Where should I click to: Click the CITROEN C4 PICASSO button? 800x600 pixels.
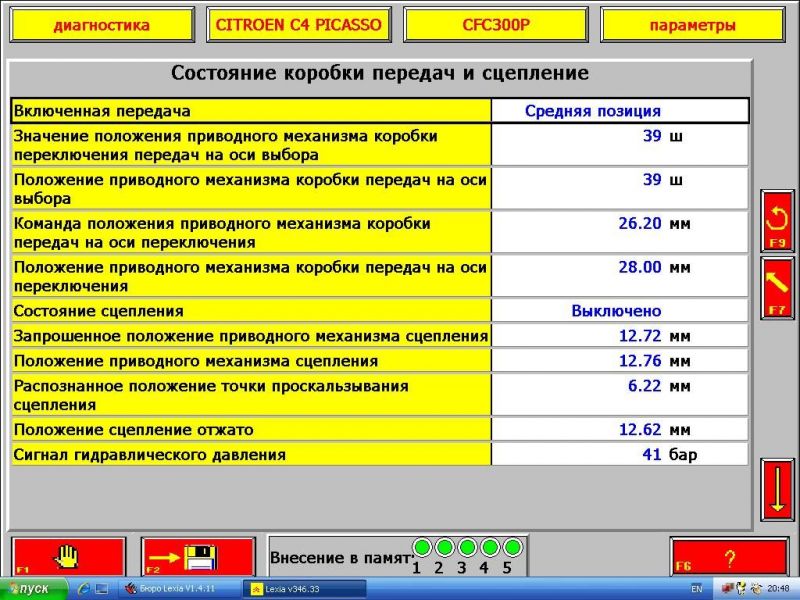(x=298, y=25)
